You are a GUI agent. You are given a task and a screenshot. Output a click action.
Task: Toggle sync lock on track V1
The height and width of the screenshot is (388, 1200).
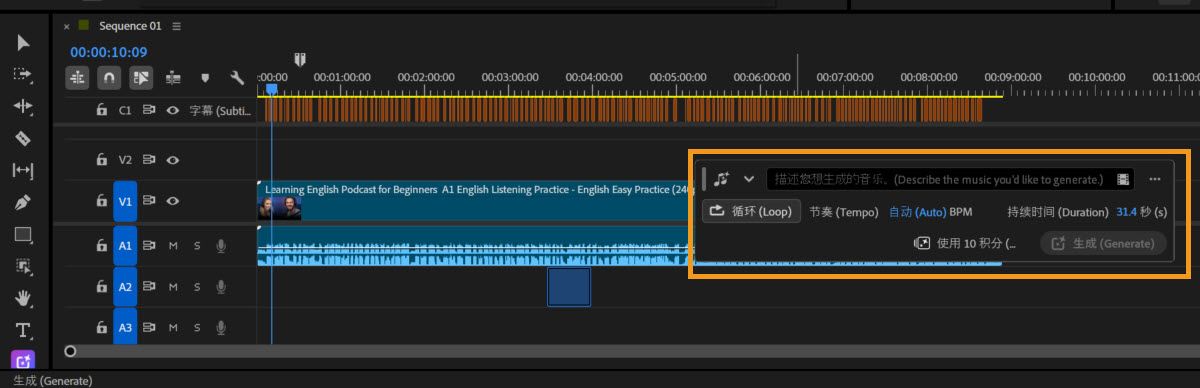[x=149, y=201]
